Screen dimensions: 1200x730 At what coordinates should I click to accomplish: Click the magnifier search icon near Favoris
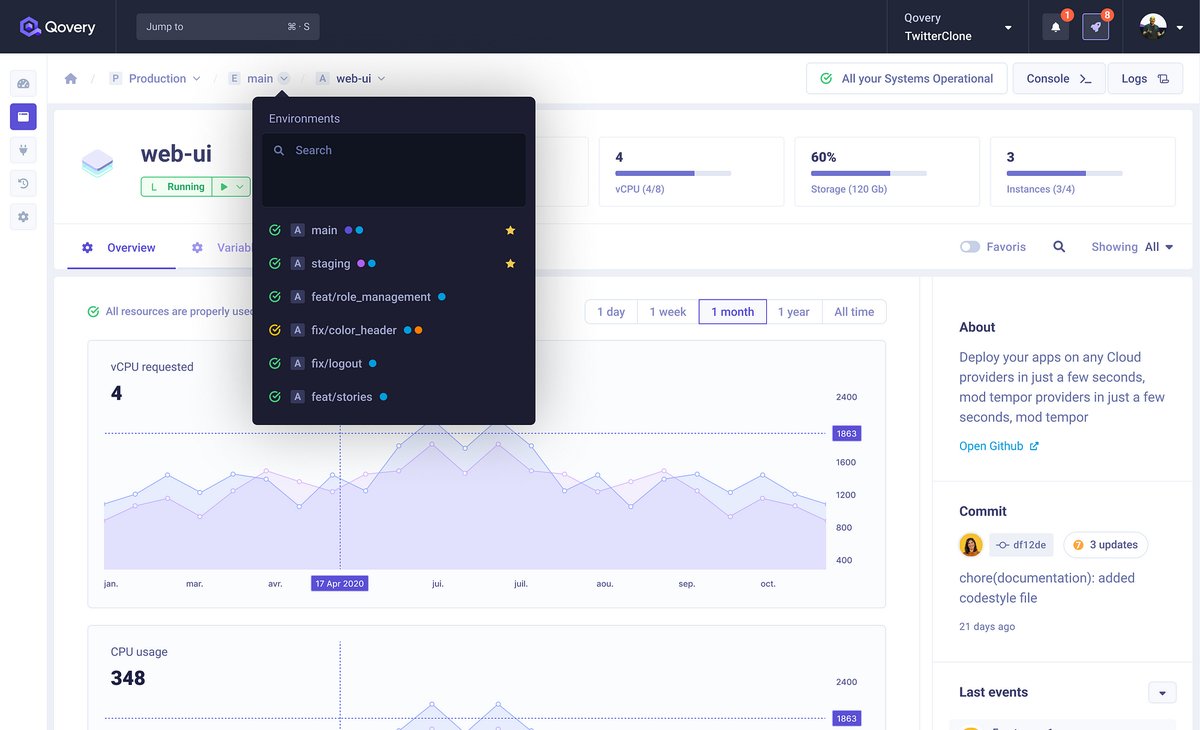click(1059, 247)
